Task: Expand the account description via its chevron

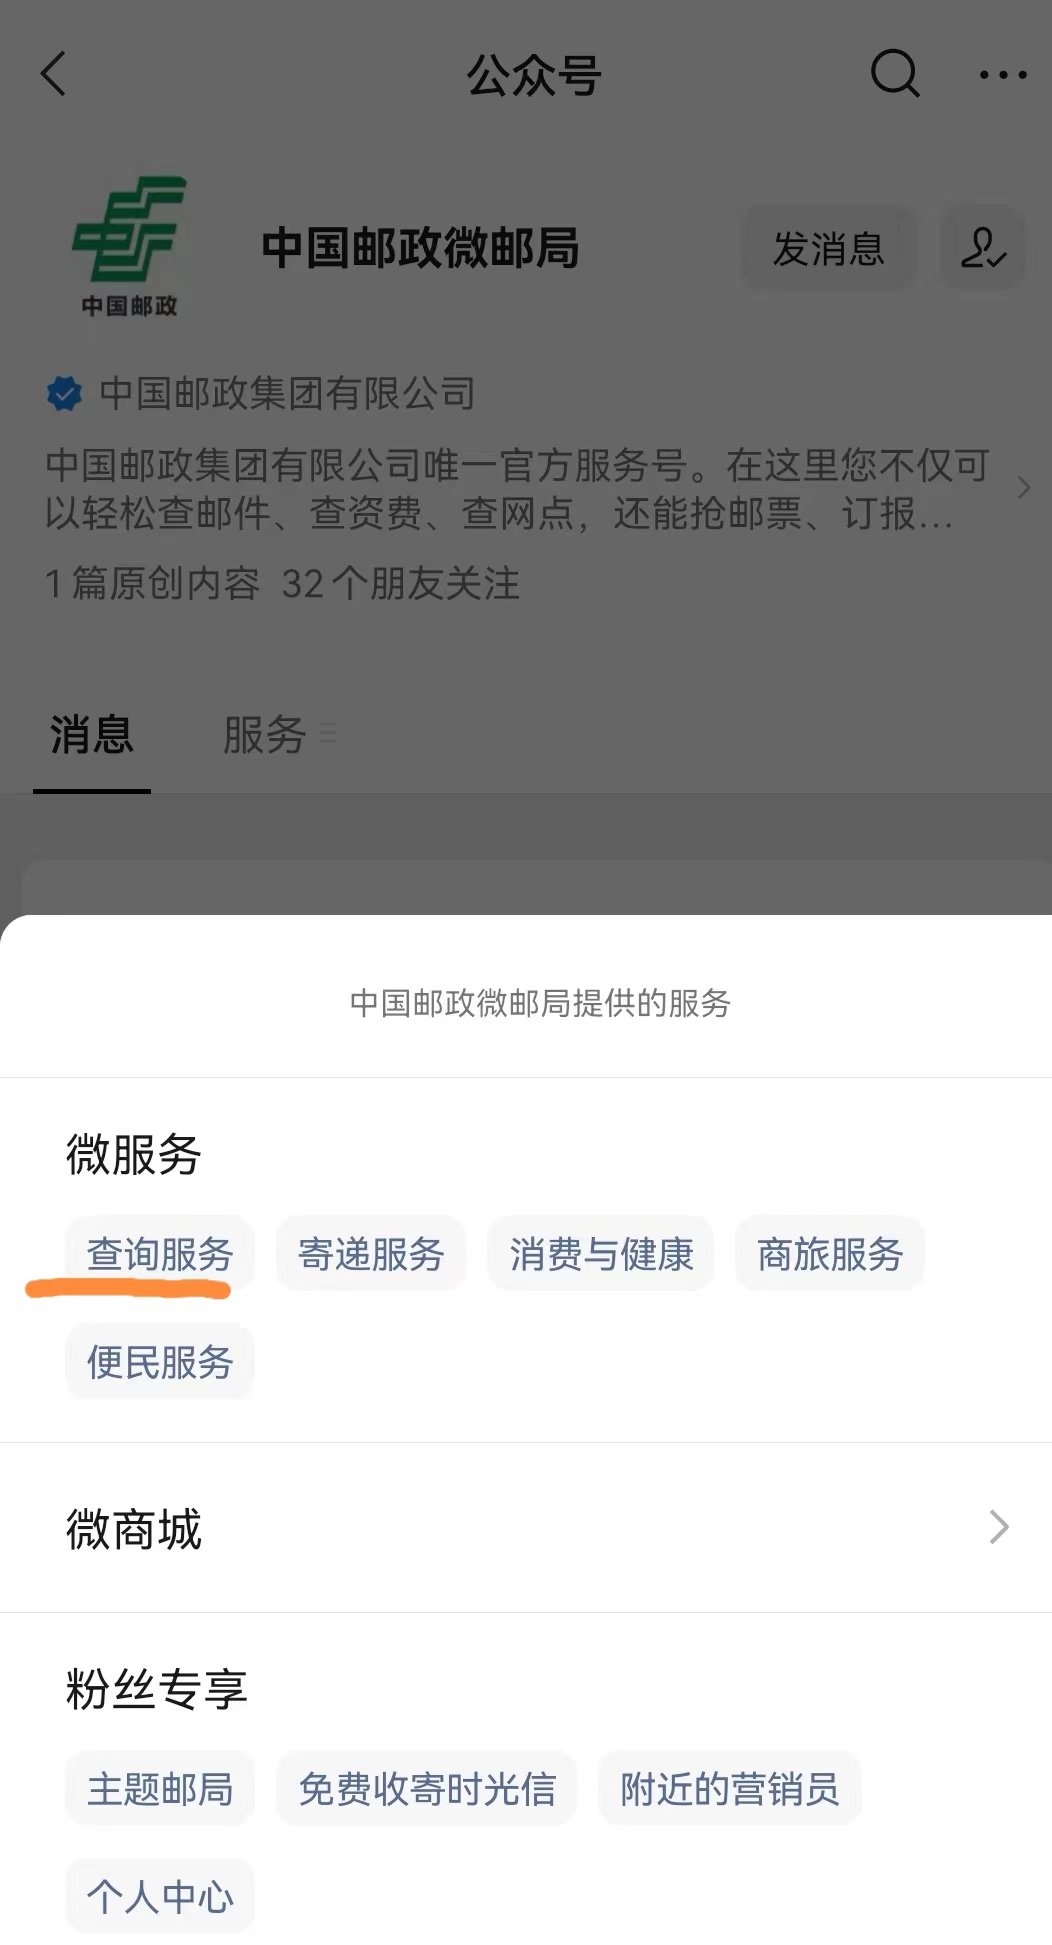Action: 1023,488
